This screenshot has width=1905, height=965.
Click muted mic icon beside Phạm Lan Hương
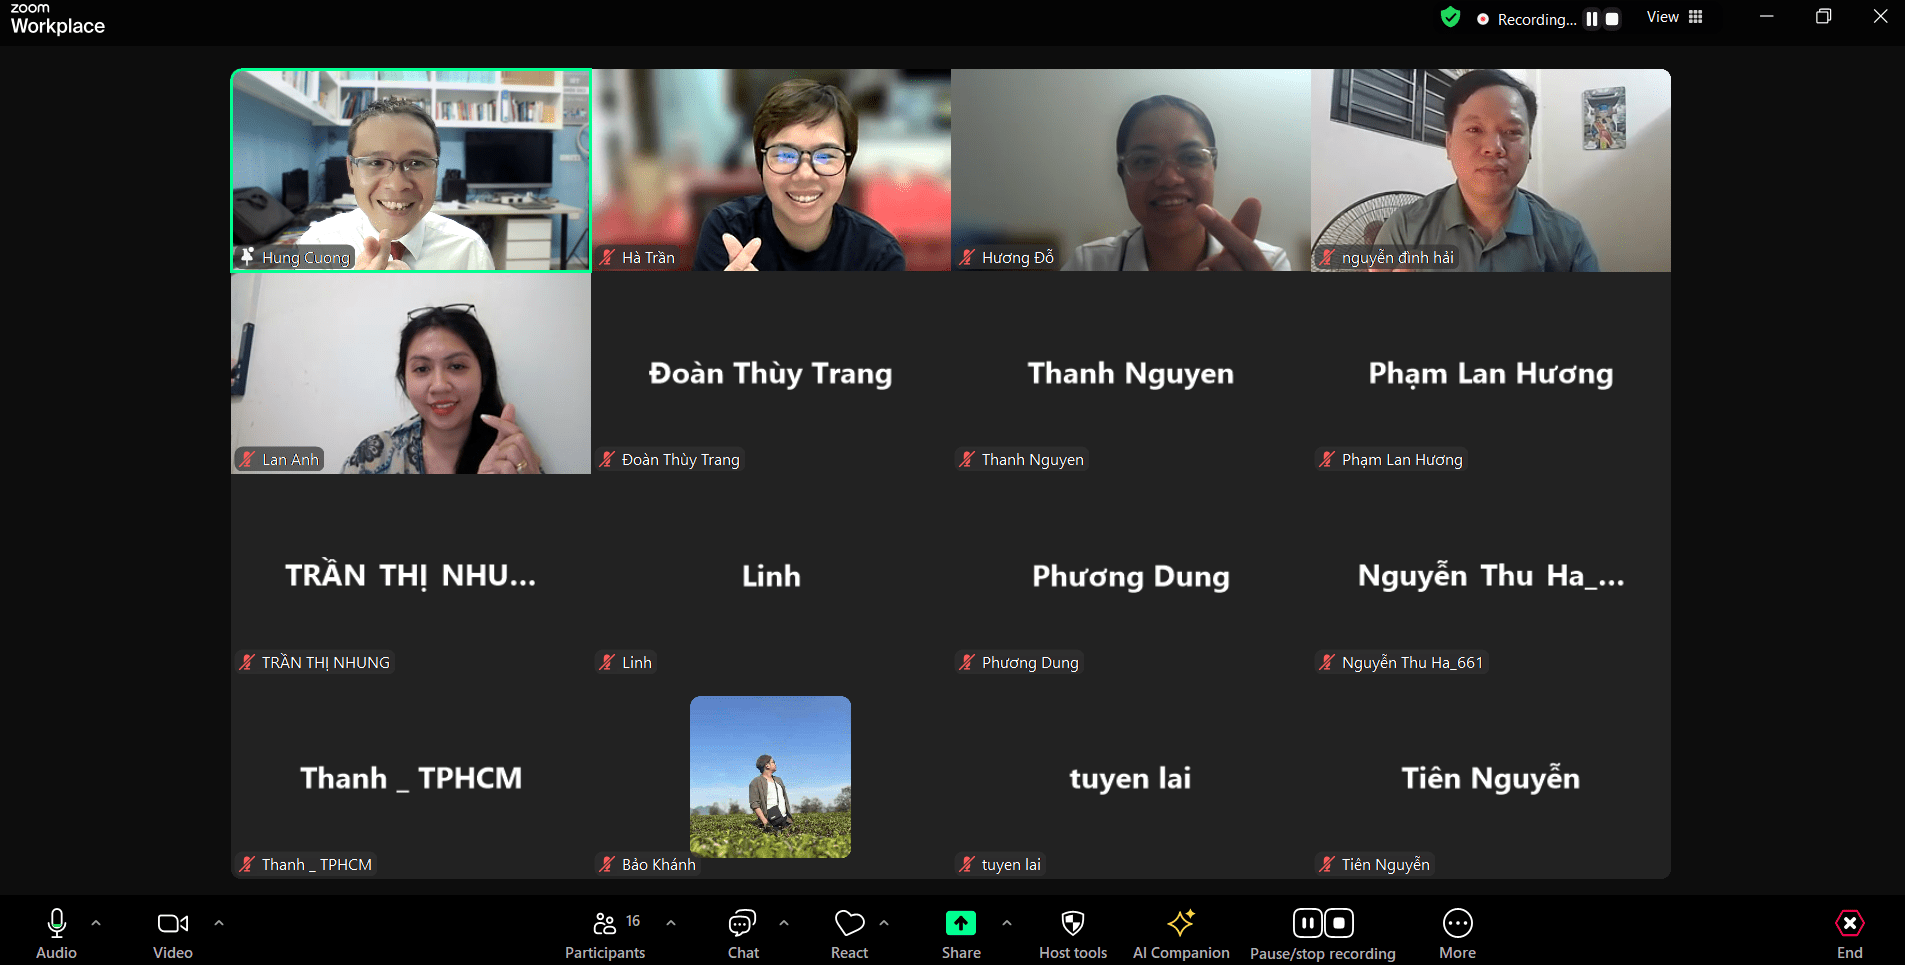[1327, 460]
